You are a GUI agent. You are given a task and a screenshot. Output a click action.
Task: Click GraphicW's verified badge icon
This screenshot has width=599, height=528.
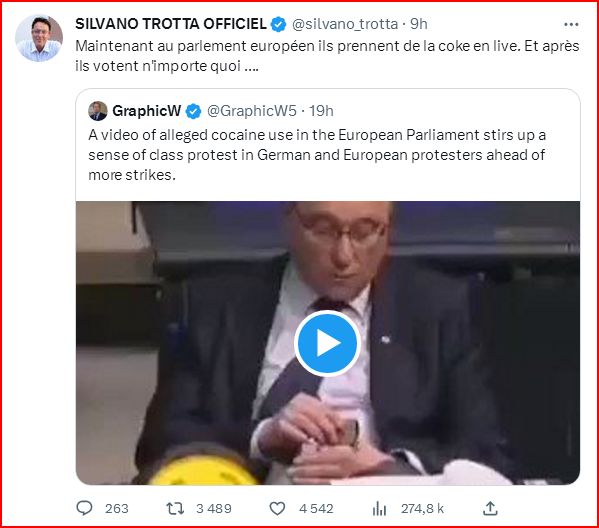[x=193, y=112]
